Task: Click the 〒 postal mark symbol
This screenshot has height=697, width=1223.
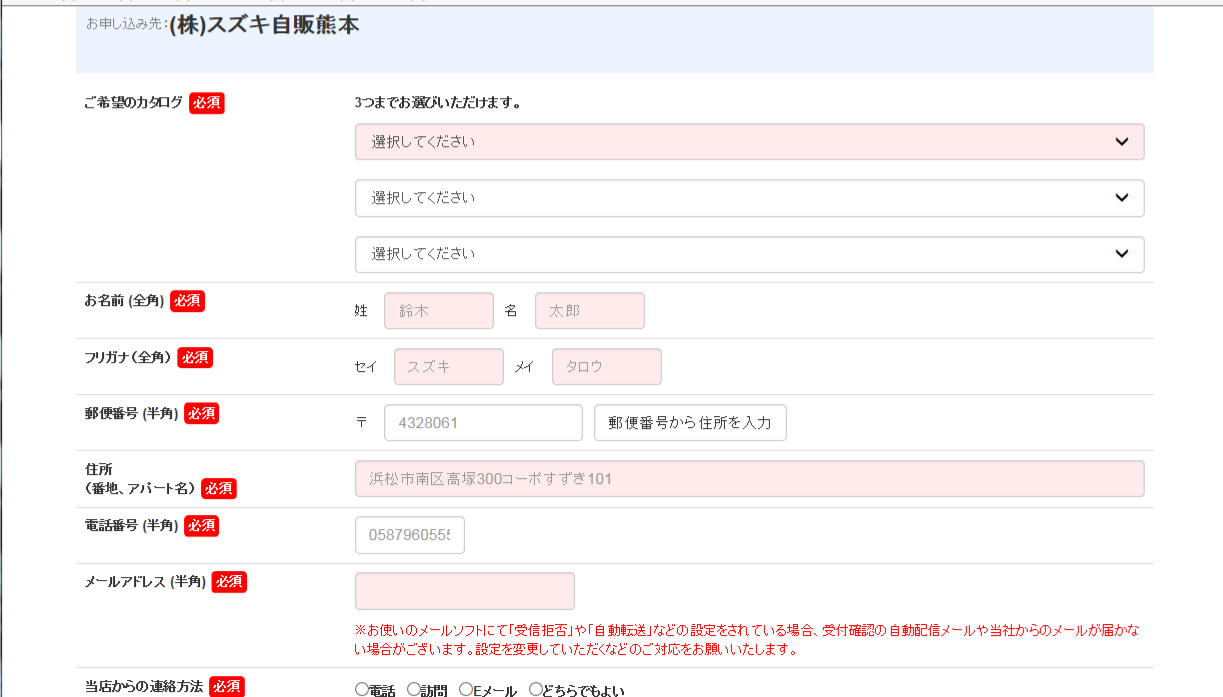Action: (x=362, y=423)
